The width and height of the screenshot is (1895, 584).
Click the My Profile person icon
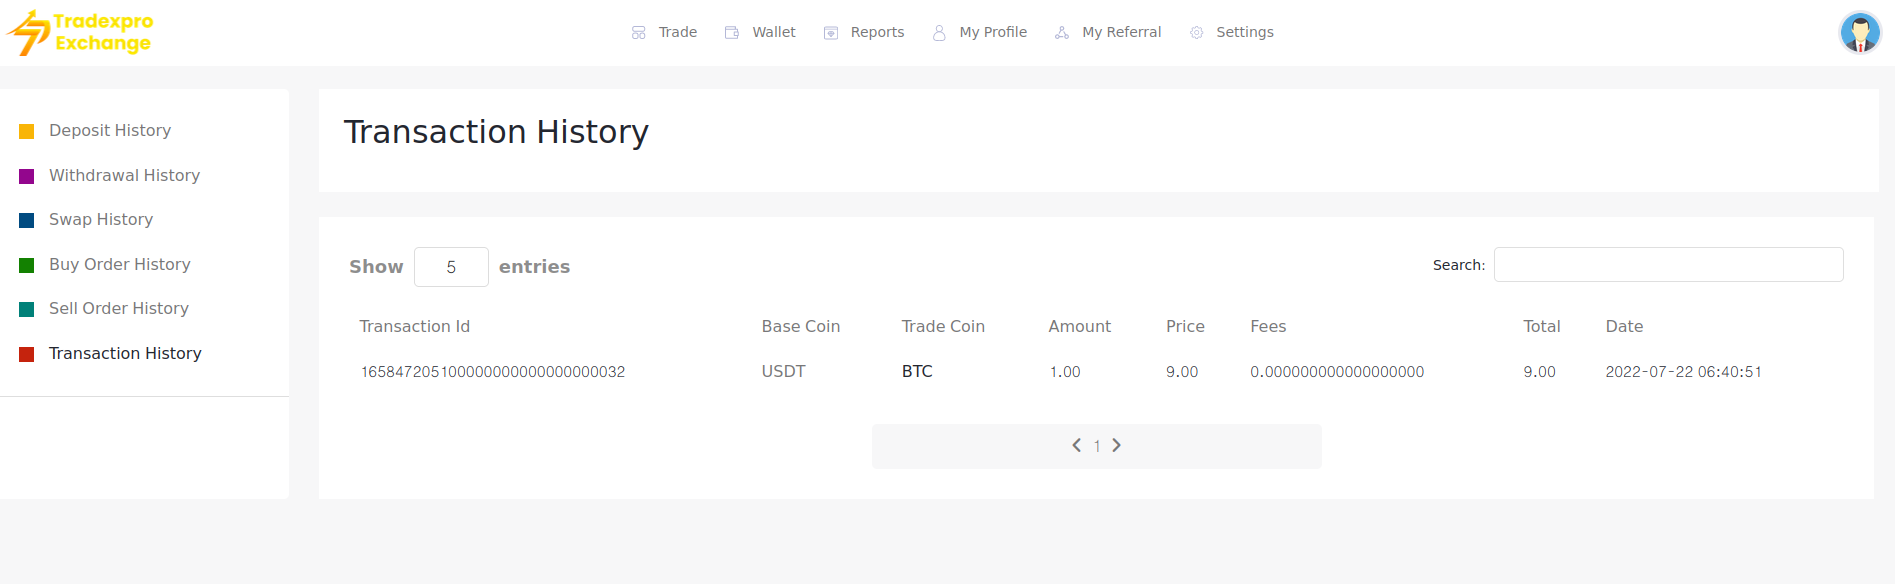pos(939,33)
